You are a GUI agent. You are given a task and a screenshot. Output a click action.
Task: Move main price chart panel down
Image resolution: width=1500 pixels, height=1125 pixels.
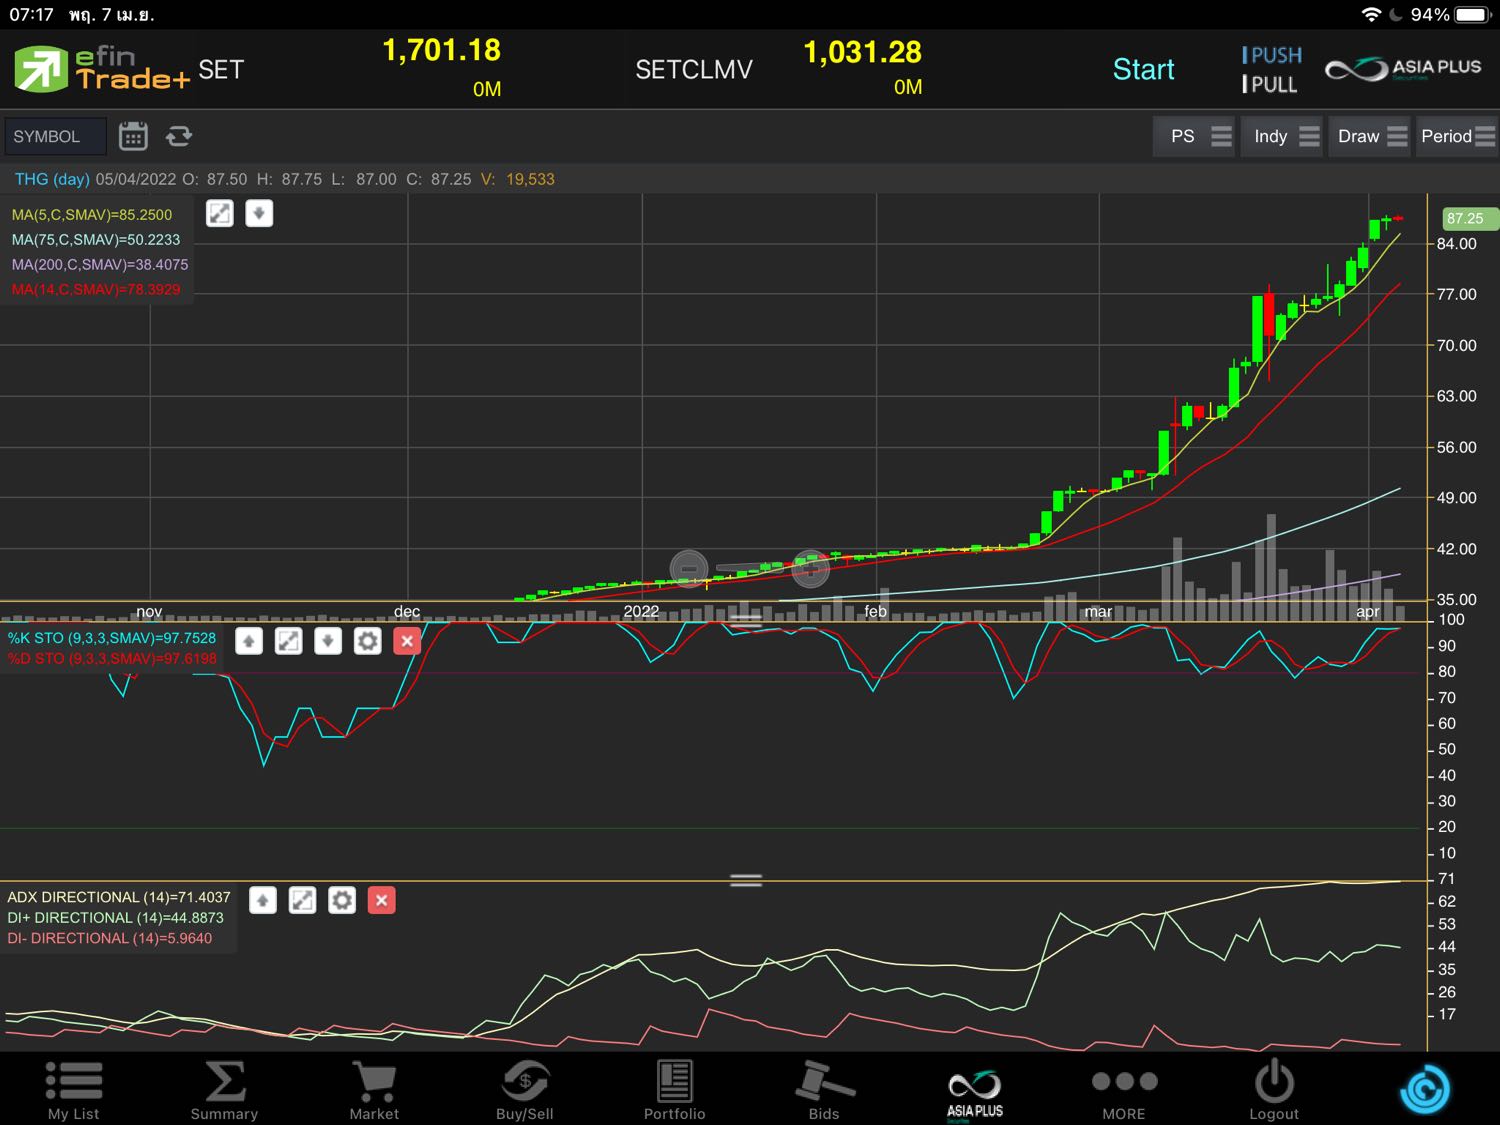259,213
